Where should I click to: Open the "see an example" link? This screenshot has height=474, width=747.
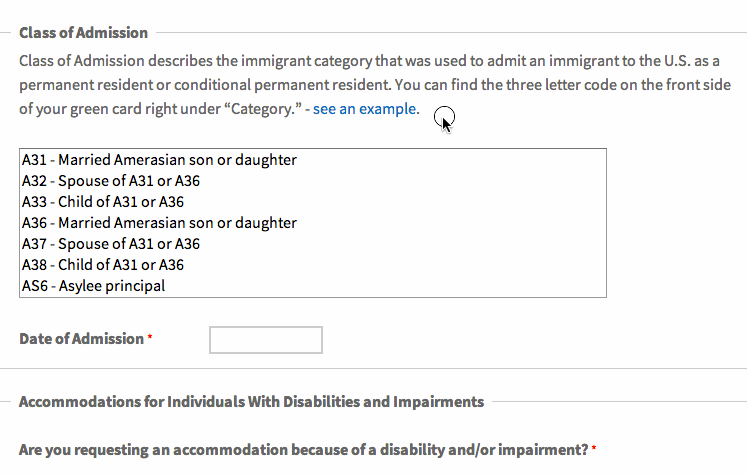pyautogui.click(x=364, y=109)
